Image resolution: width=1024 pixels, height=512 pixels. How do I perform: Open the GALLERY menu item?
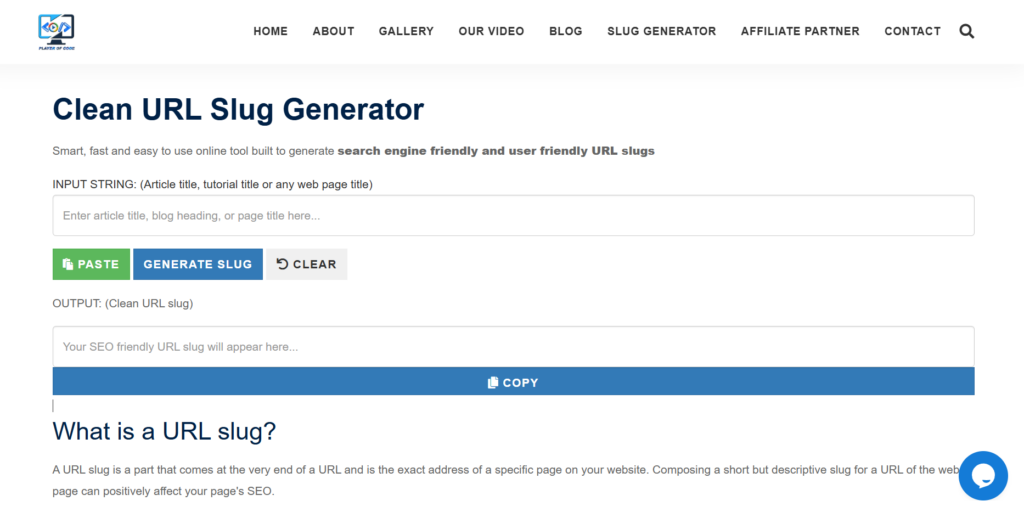(x=406, y=31)
